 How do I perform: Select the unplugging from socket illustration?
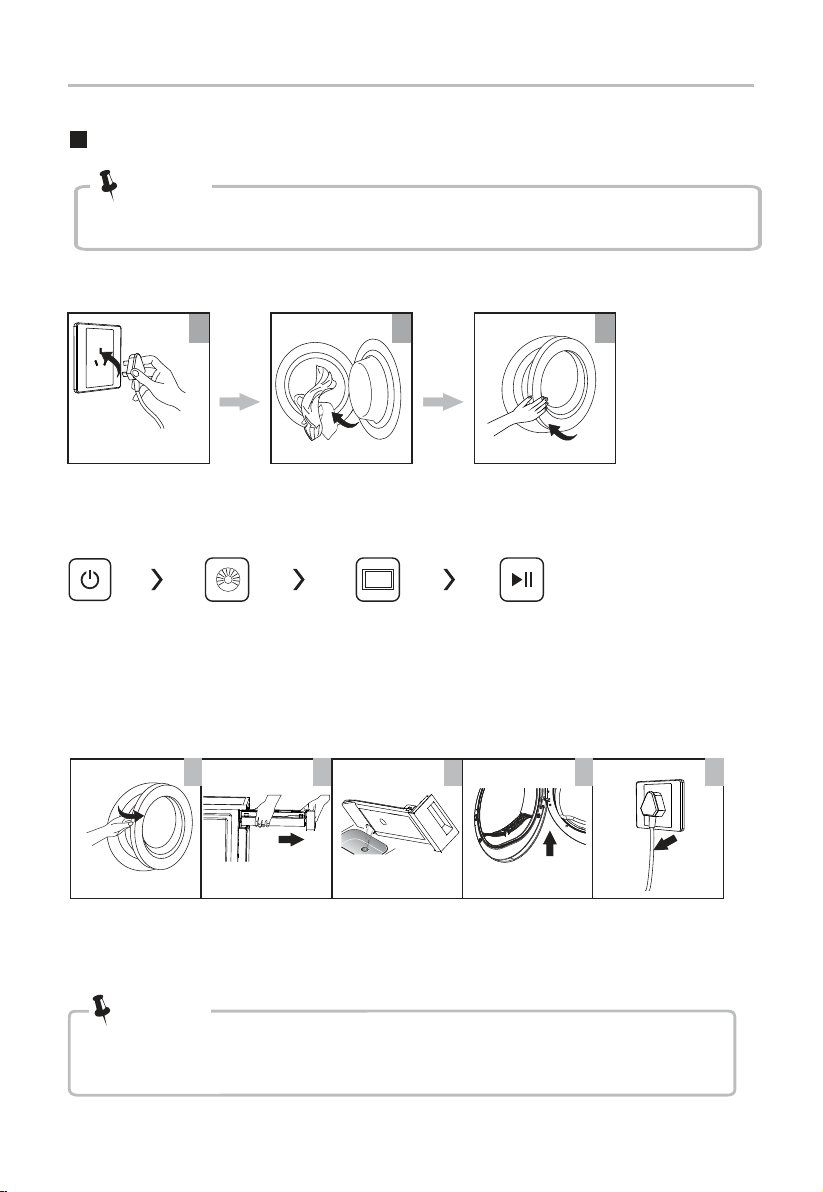(x=658, y=829)
